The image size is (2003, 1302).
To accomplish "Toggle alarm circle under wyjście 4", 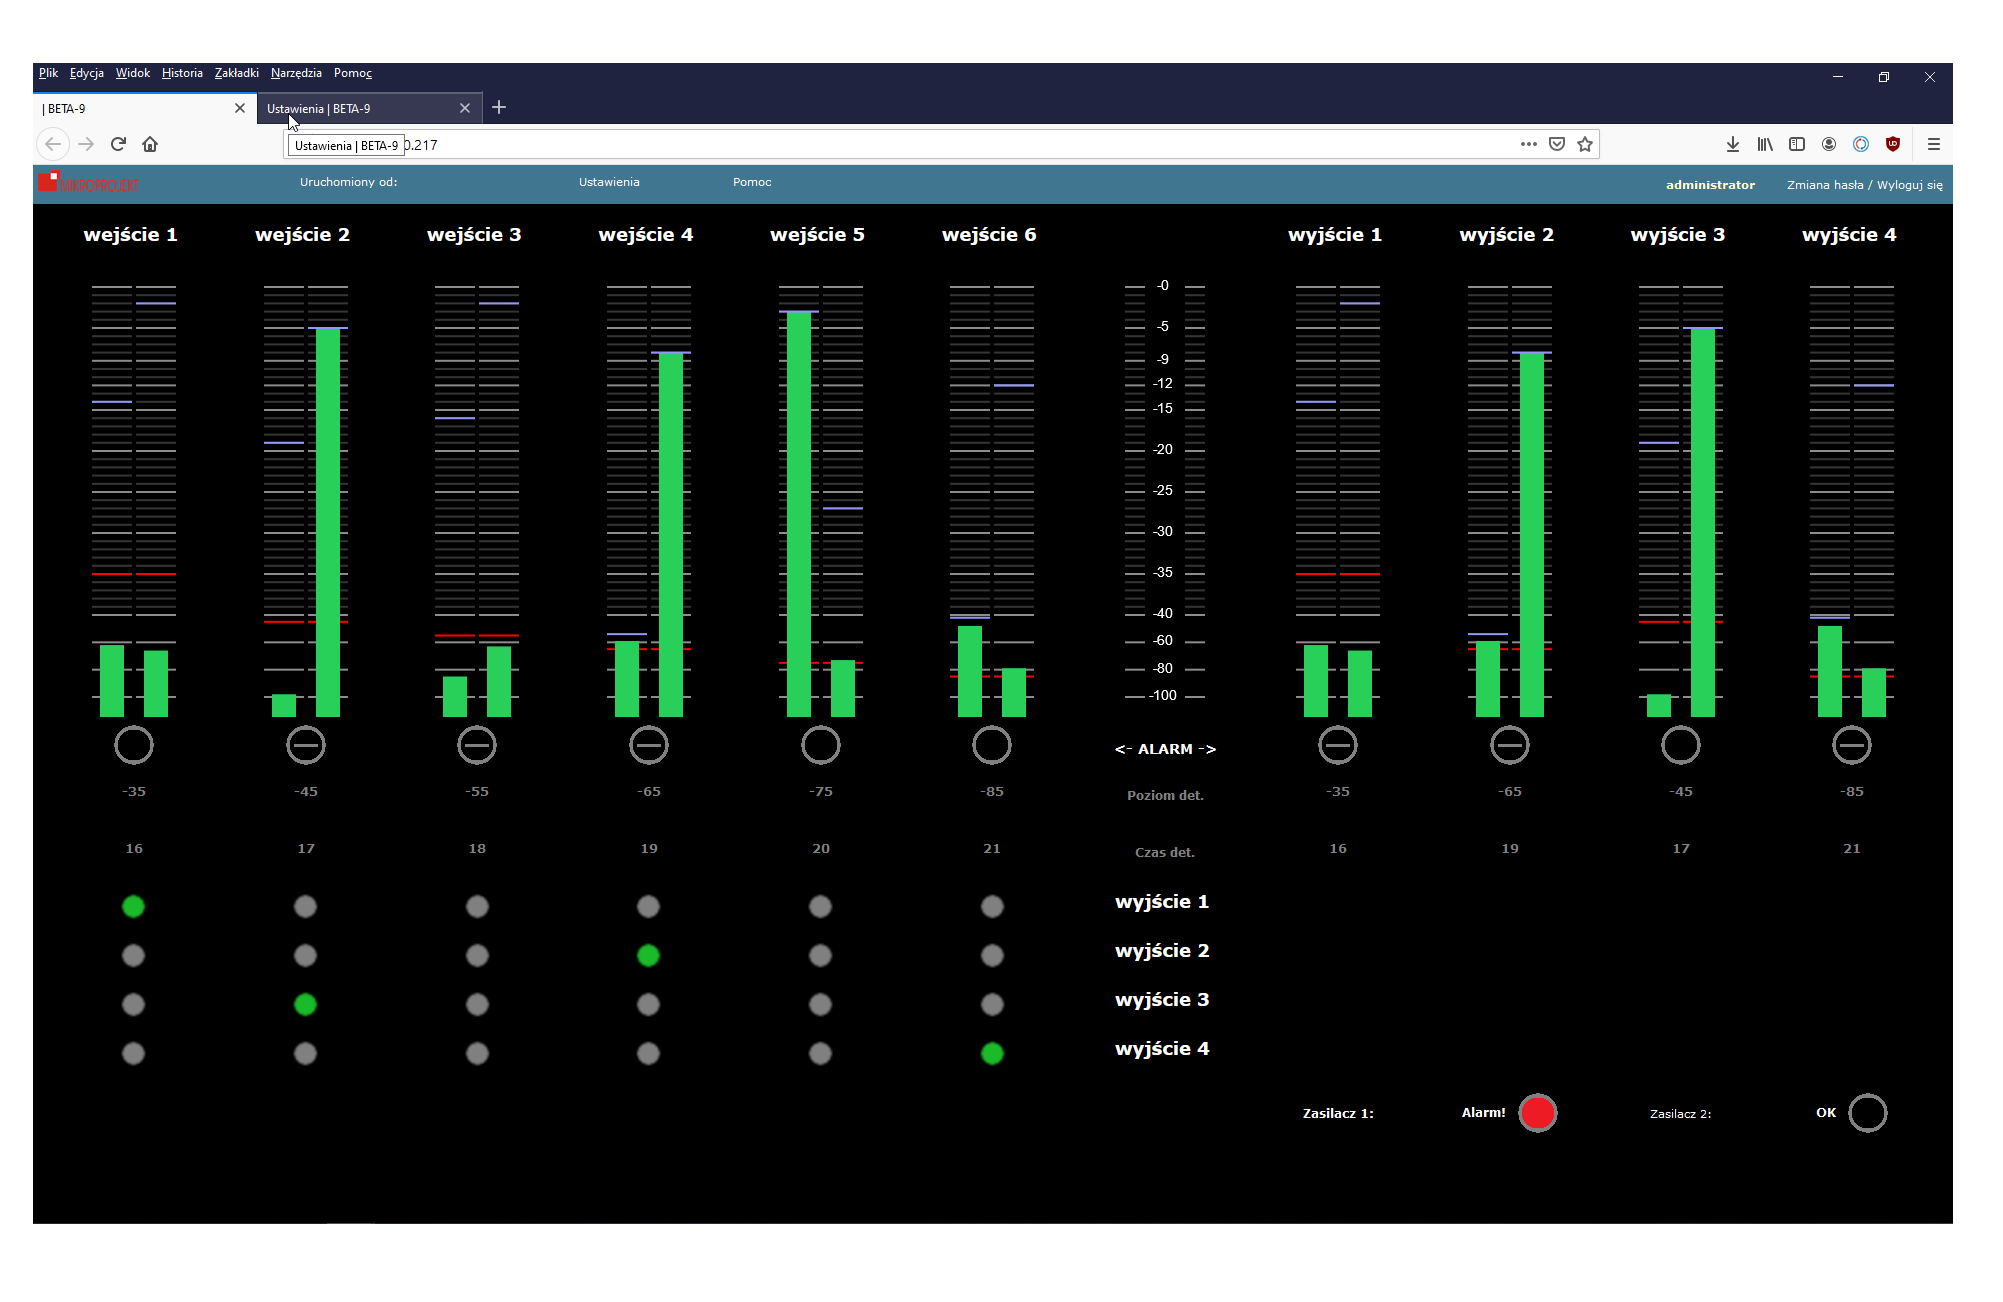I will (1852, 745).
